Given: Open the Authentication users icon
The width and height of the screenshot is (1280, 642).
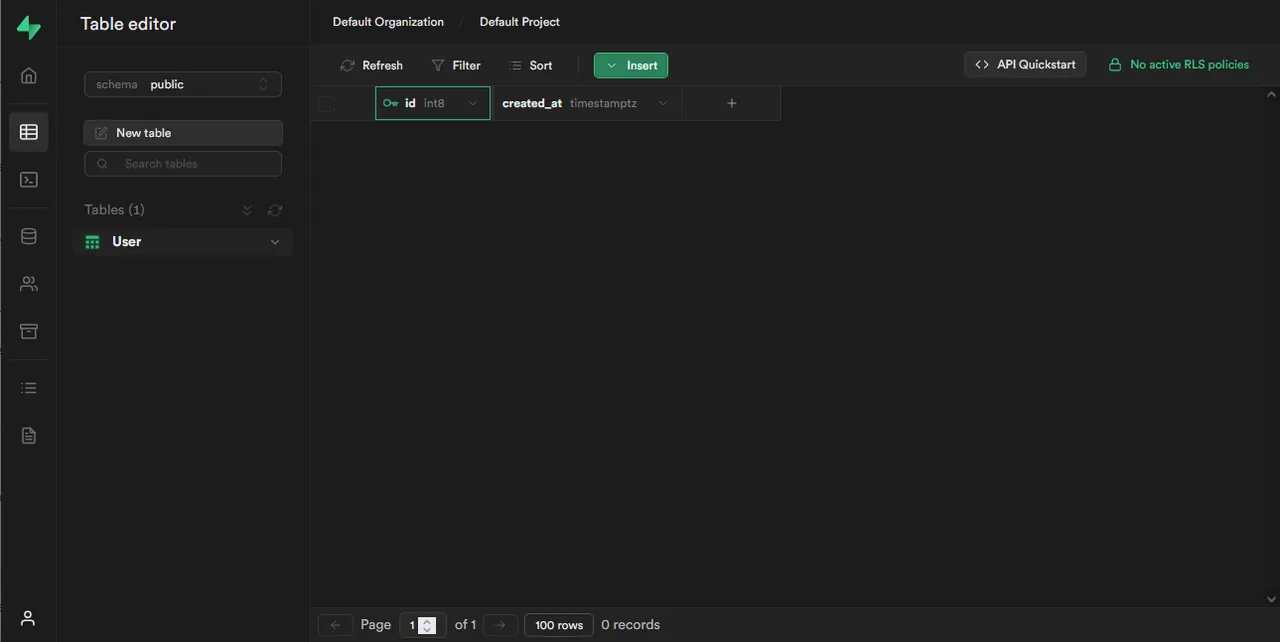Looking at the screenshot, I should 29,284.
